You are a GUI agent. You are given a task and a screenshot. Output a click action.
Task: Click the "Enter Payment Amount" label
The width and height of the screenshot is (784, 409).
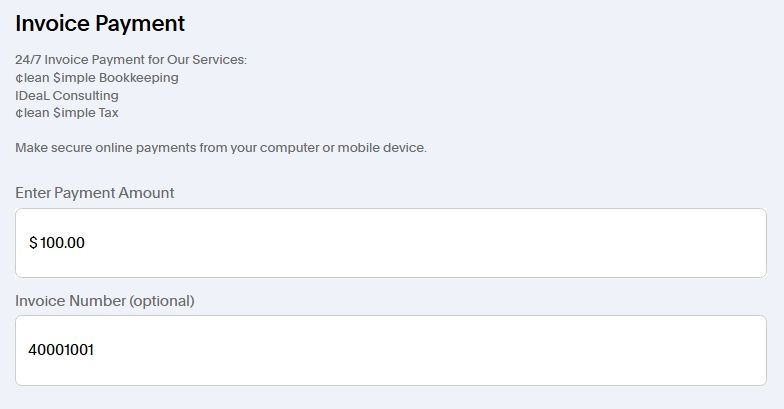pos(95,193)
